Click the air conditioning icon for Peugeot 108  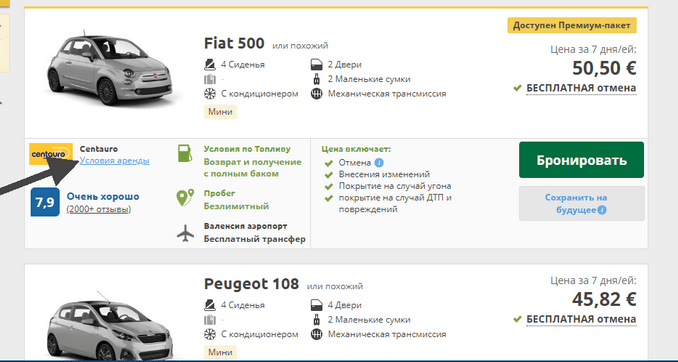point(210,334)
